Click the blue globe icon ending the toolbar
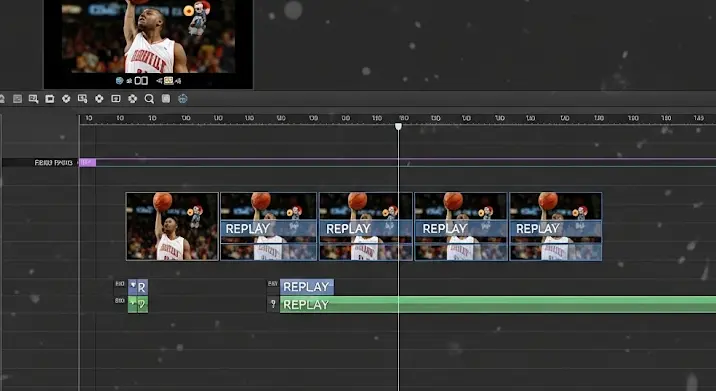The image size is (716, 391). tap(183, 99)
